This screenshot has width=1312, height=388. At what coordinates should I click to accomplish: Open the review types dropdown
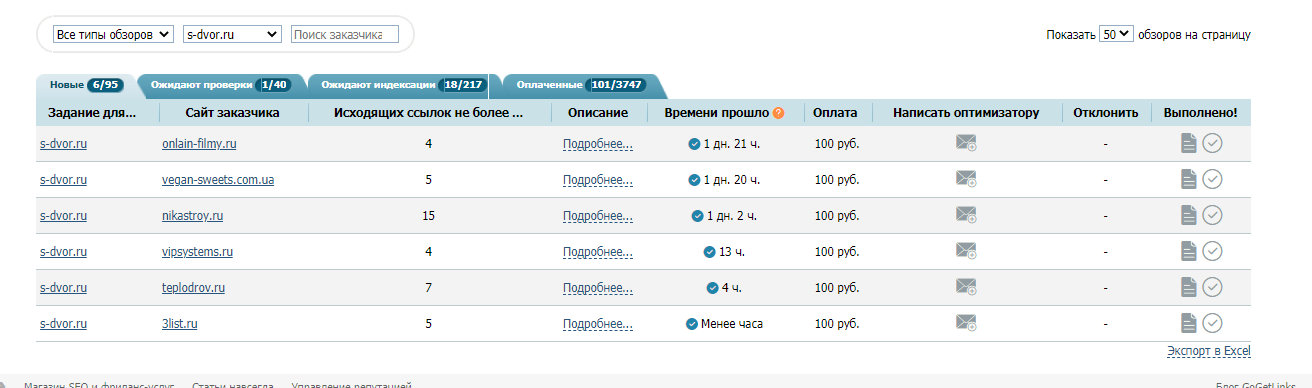pos(113,34)
